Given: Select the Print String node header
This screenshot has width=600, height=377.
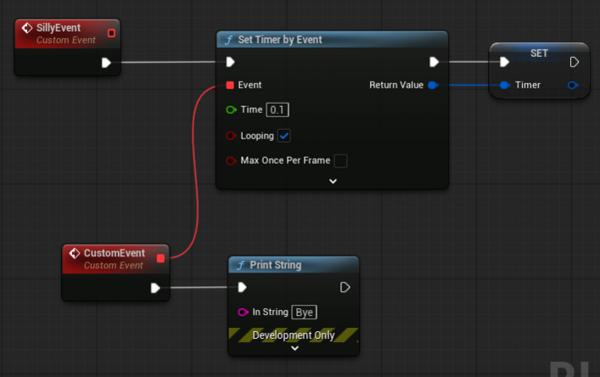Looking at the screenshot, I should [x=293, y=265].
